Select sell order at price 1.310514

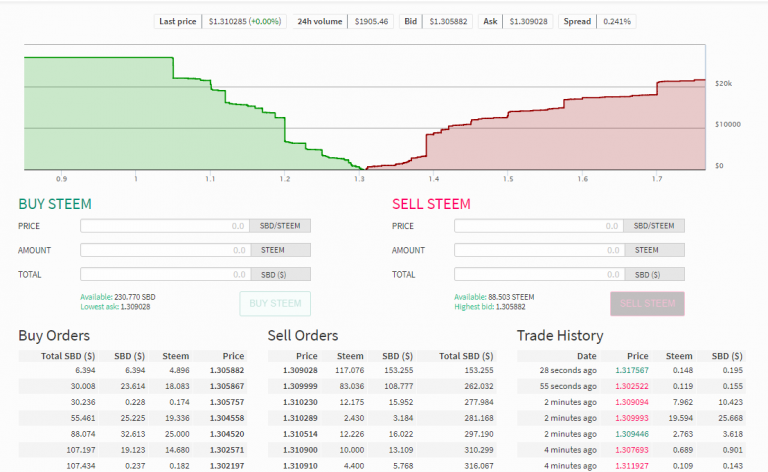[382, 434]
